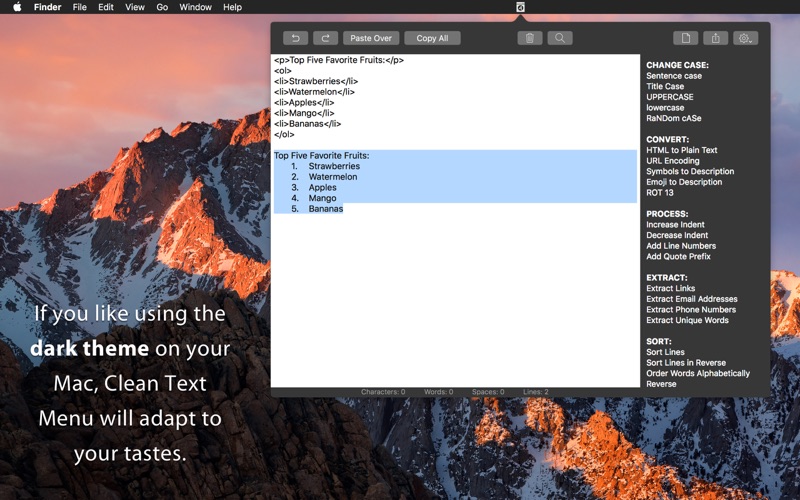Click empty area of the text editor
The image size is (800, 500).
pos(455,301)
